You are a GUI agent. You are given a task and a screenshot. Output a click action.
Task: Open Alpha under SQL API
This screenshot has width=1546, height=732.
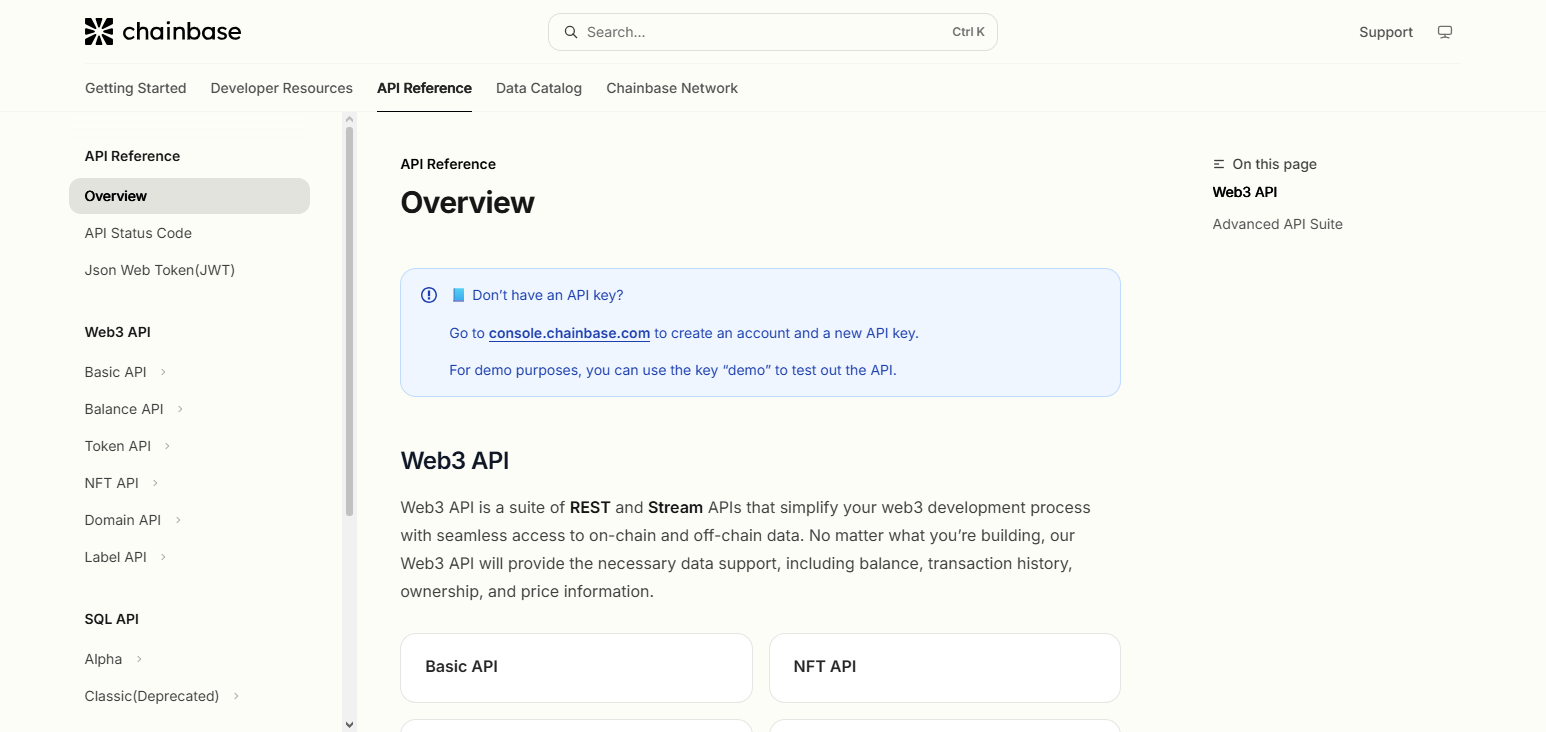(104, 659)
